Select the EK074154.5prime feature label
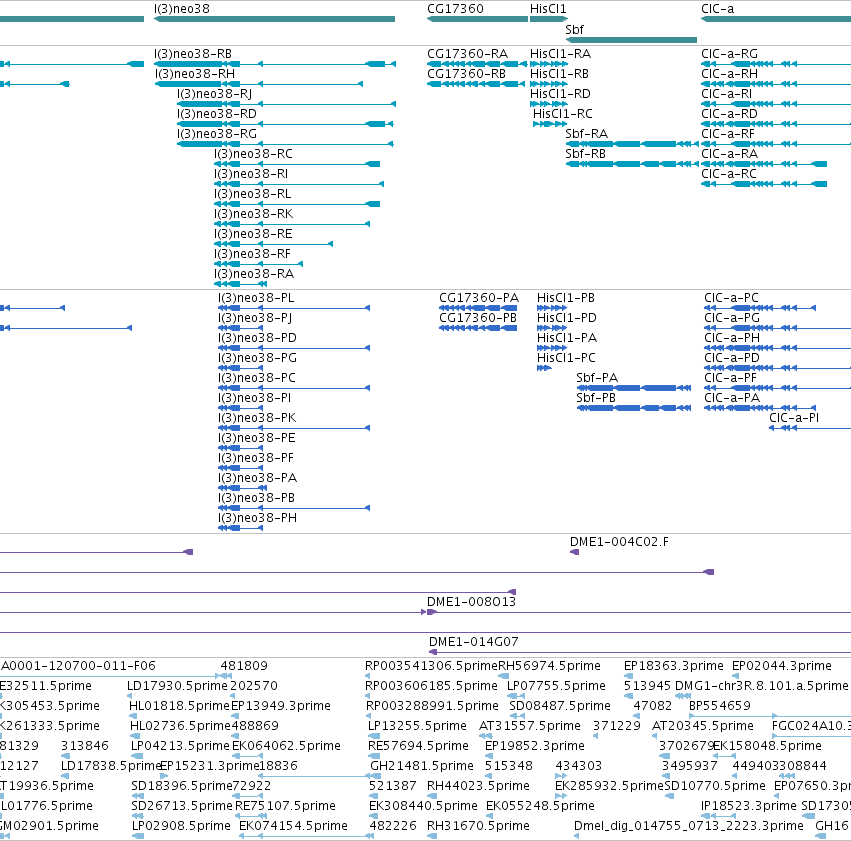Viewport: 851px width, 841px height. click(294, 826)
